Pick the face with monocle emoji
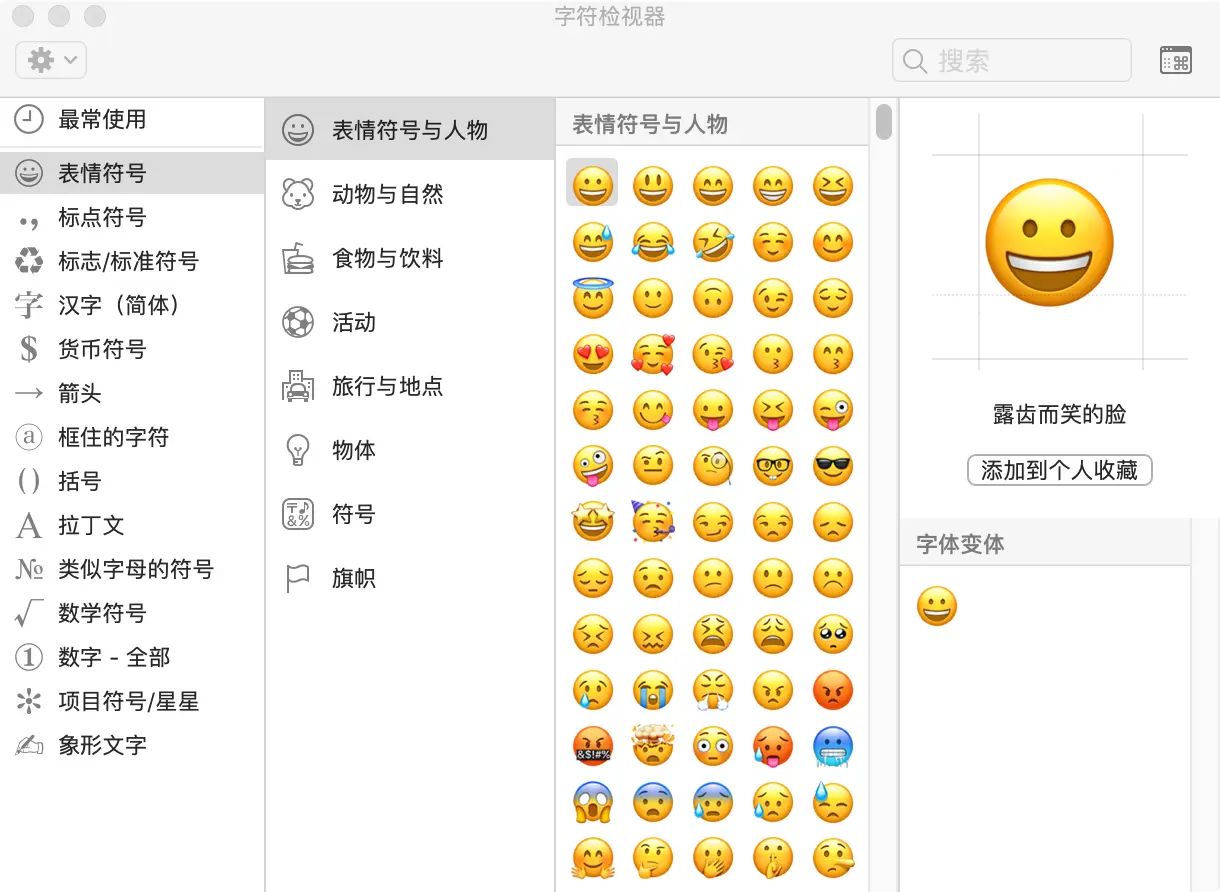Image resolution: width=1220 pixels, height=892 pixels. (712, 465)
